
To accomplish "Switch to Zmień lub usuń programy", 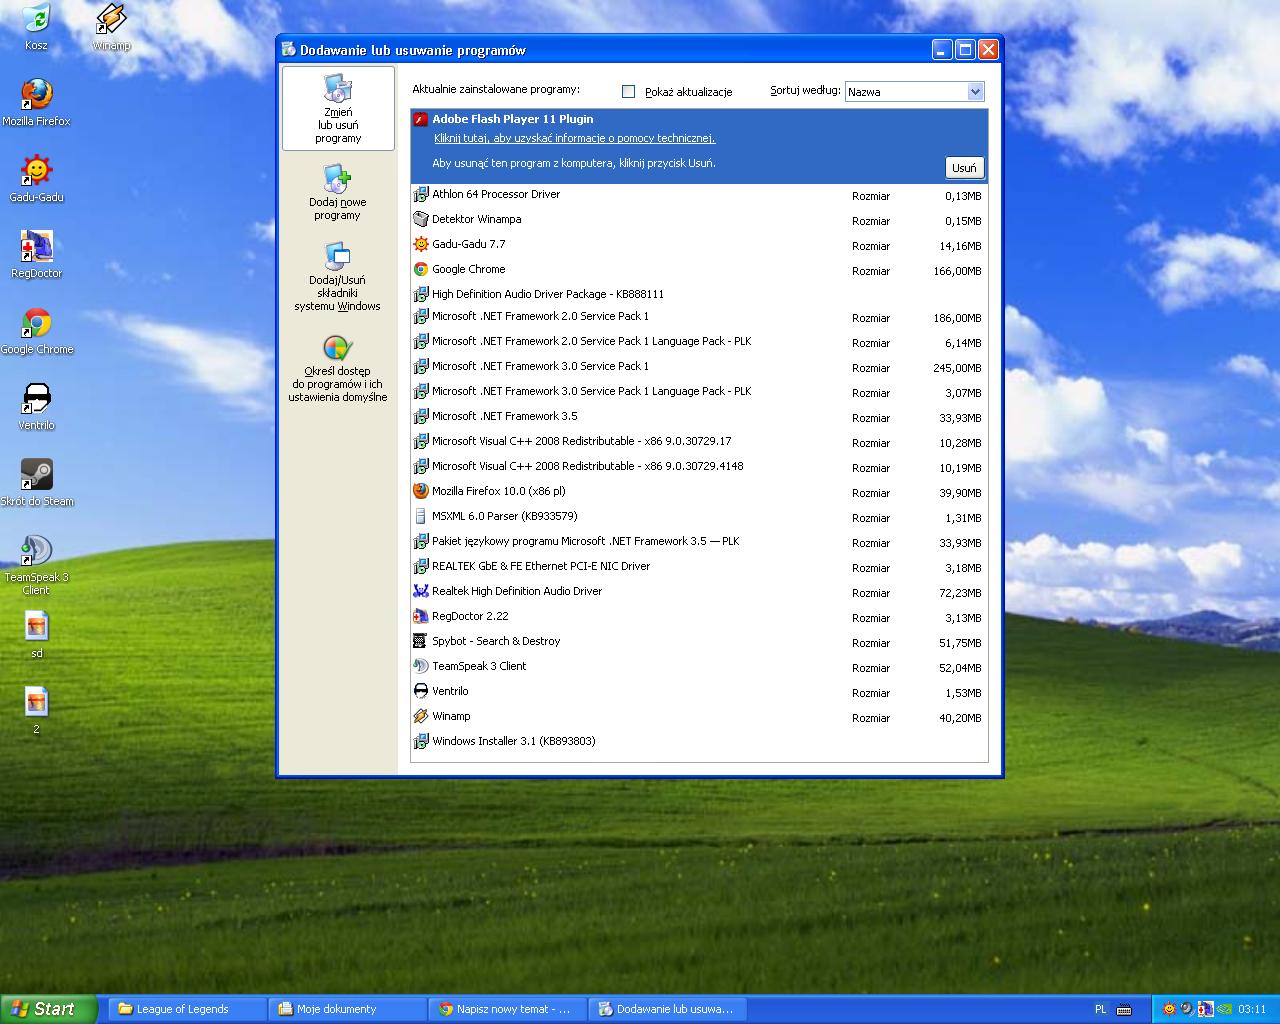I will pos(338,109).
